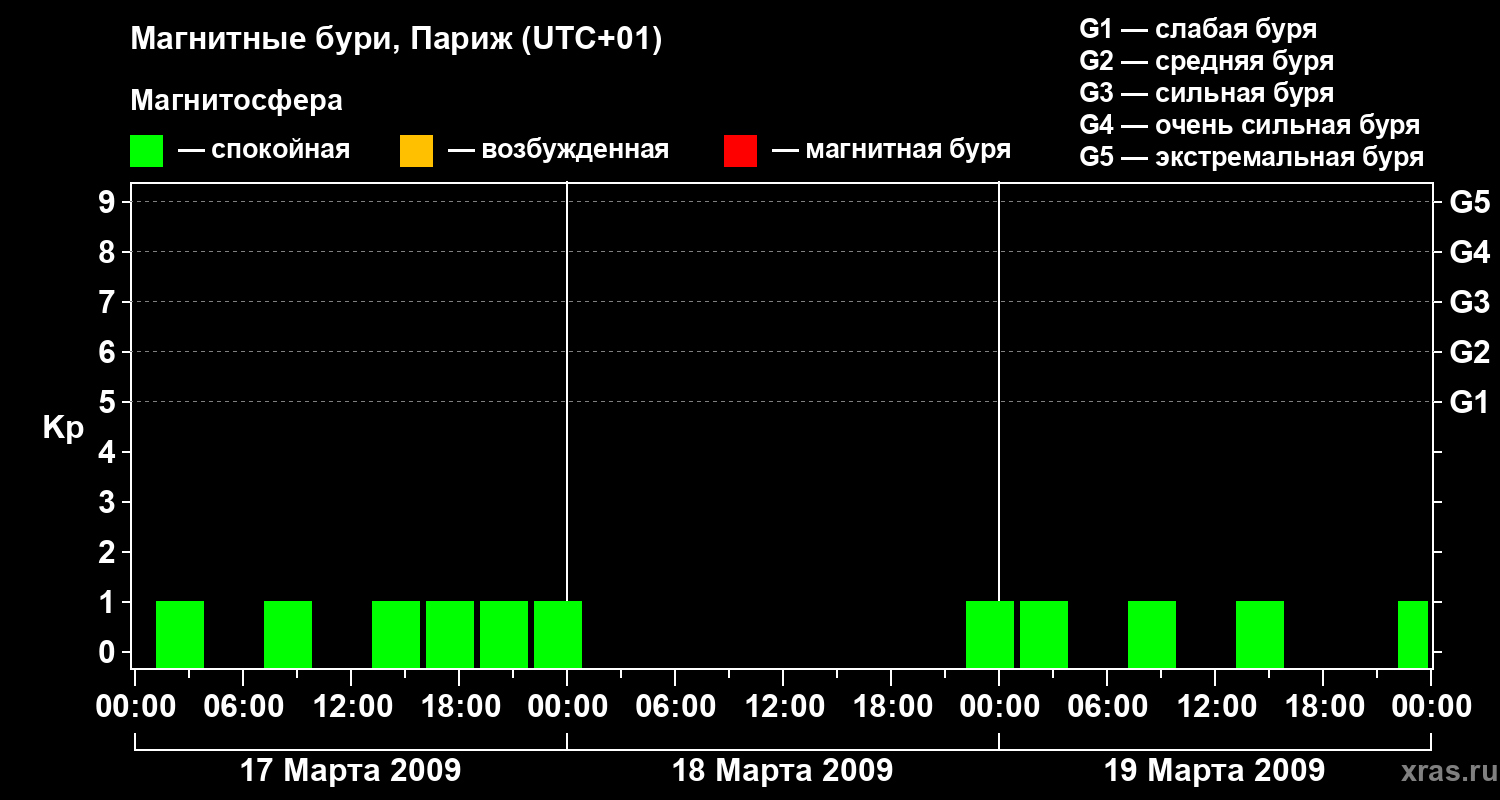This screenshot has height=800, width=1500.
Task: Click the 'G5' label on right axis
Action: [1469, 202]
